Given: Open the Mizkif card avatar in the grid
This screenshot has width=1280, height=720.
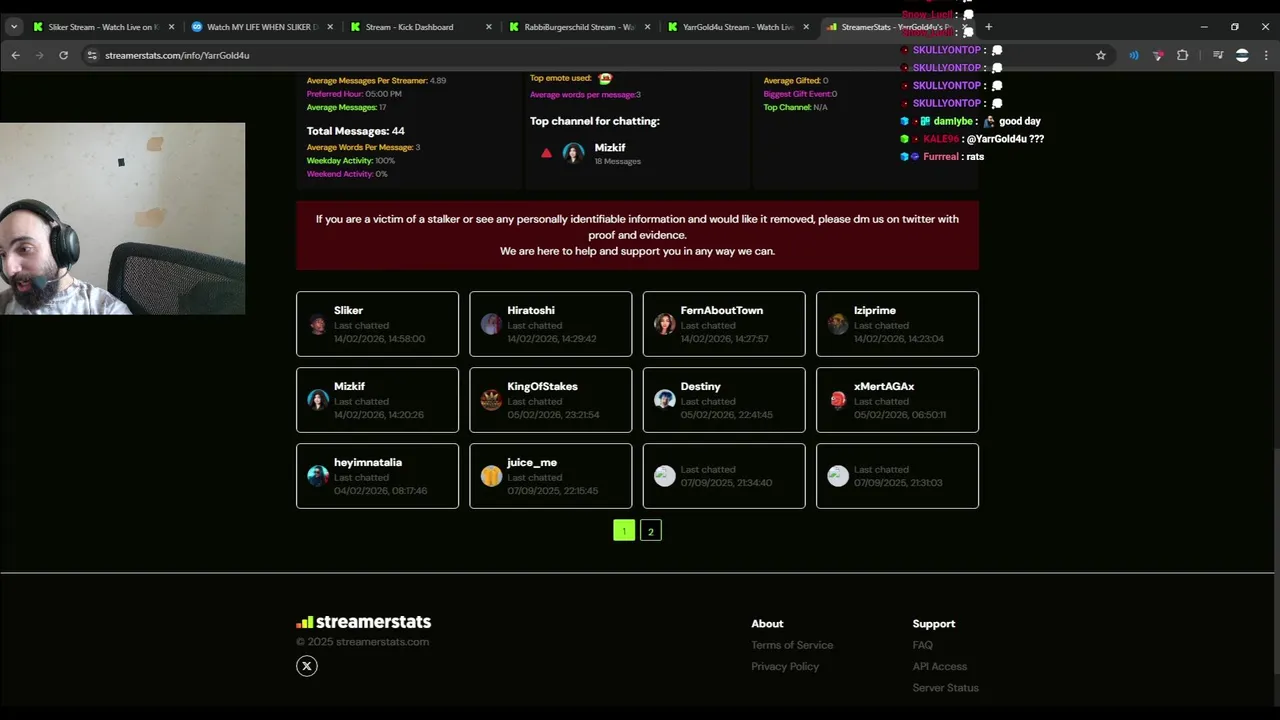Looking at the screenshot, I should [318, 400].
